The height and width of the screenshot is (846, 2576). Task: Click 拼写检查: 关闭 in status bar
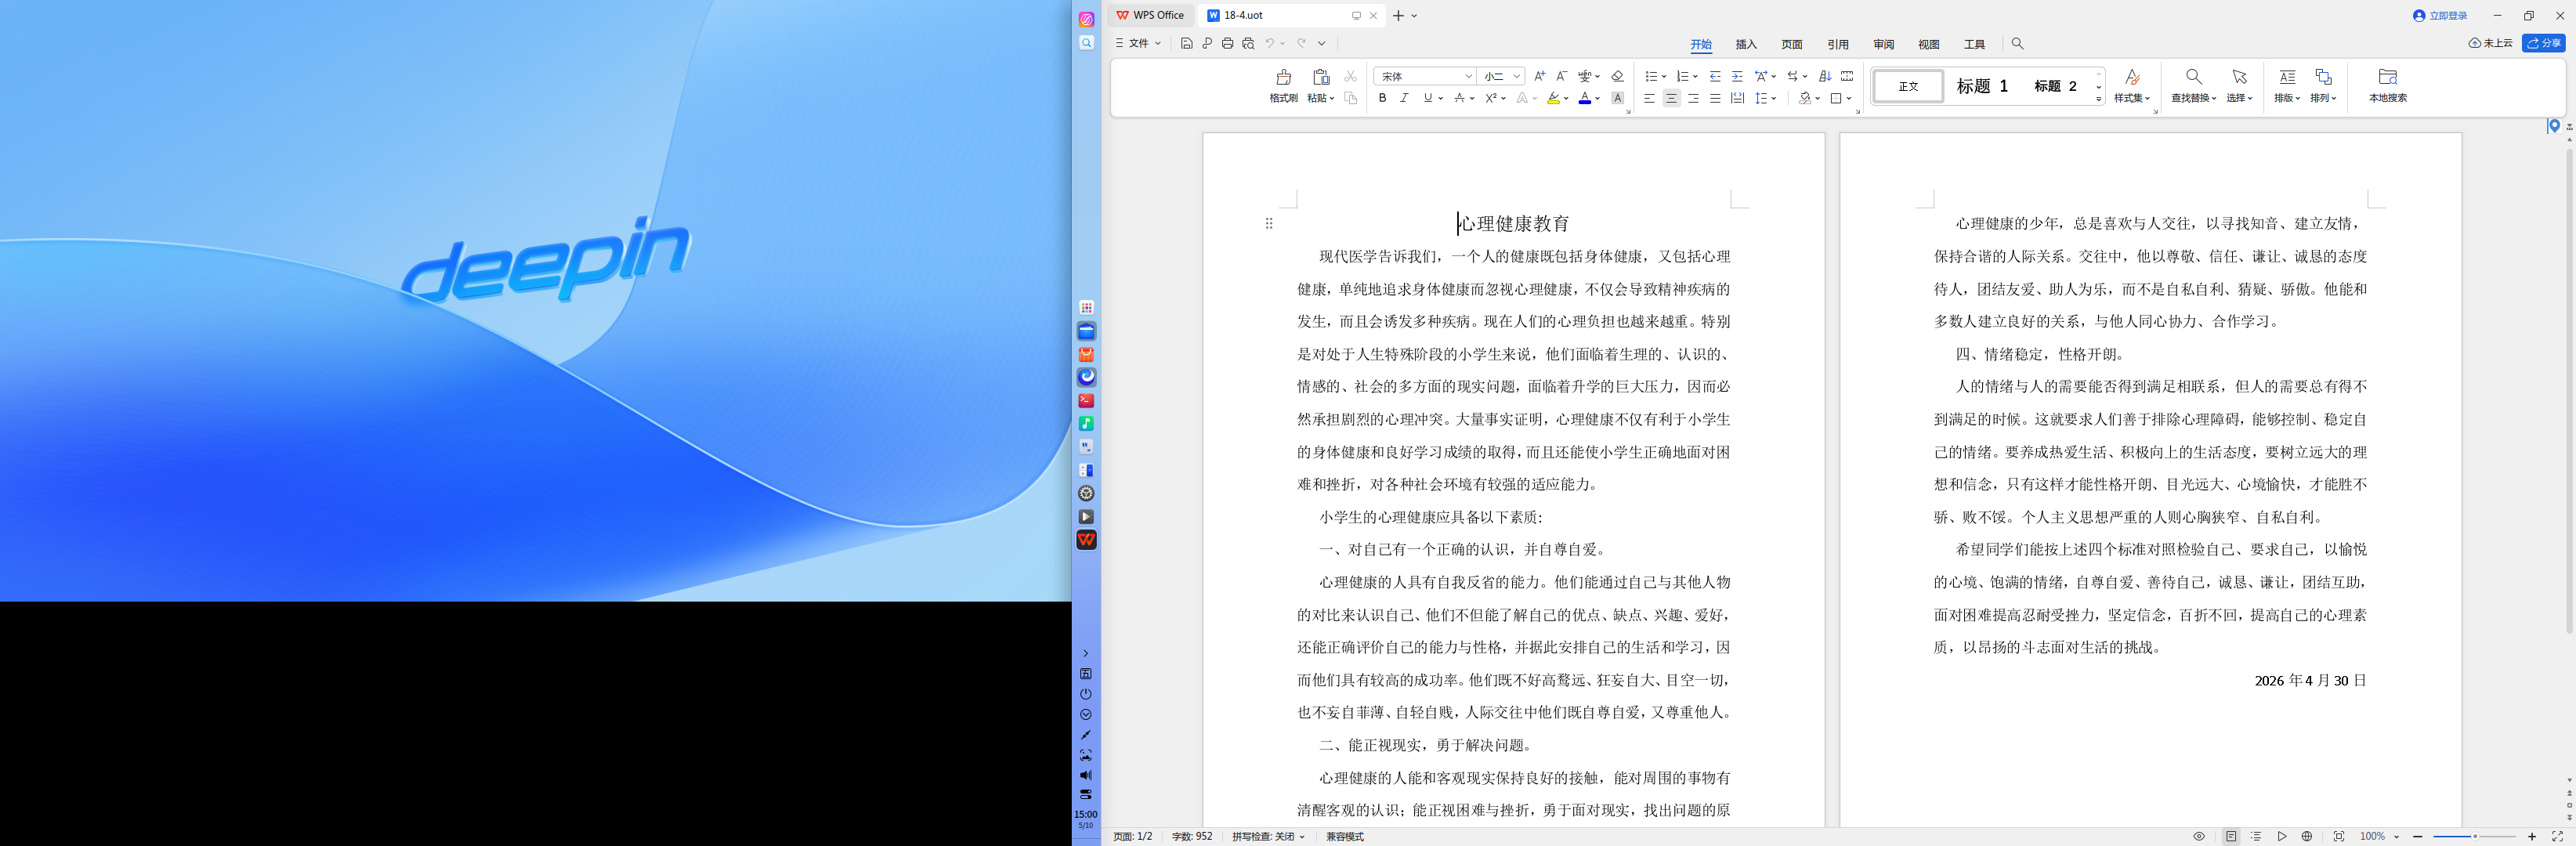click(x=1268, y=836)
